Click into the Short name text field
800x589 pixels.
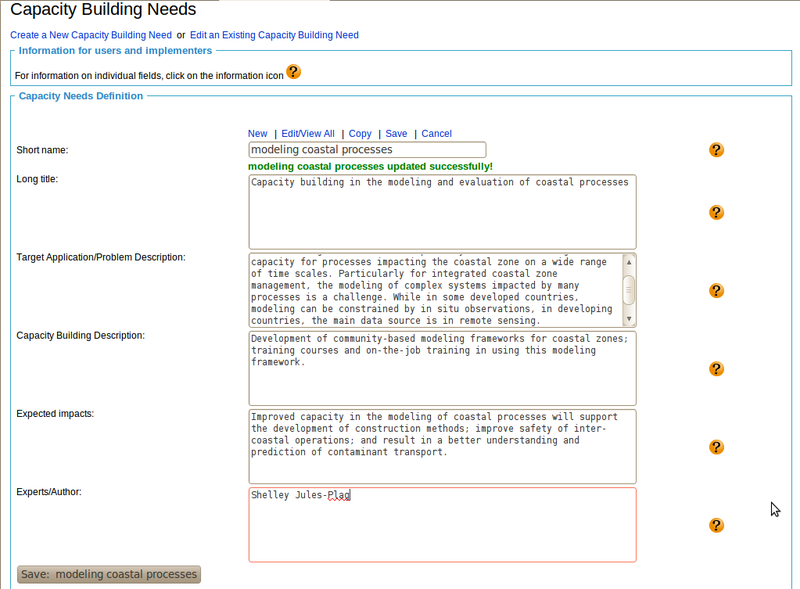(366, 150)
